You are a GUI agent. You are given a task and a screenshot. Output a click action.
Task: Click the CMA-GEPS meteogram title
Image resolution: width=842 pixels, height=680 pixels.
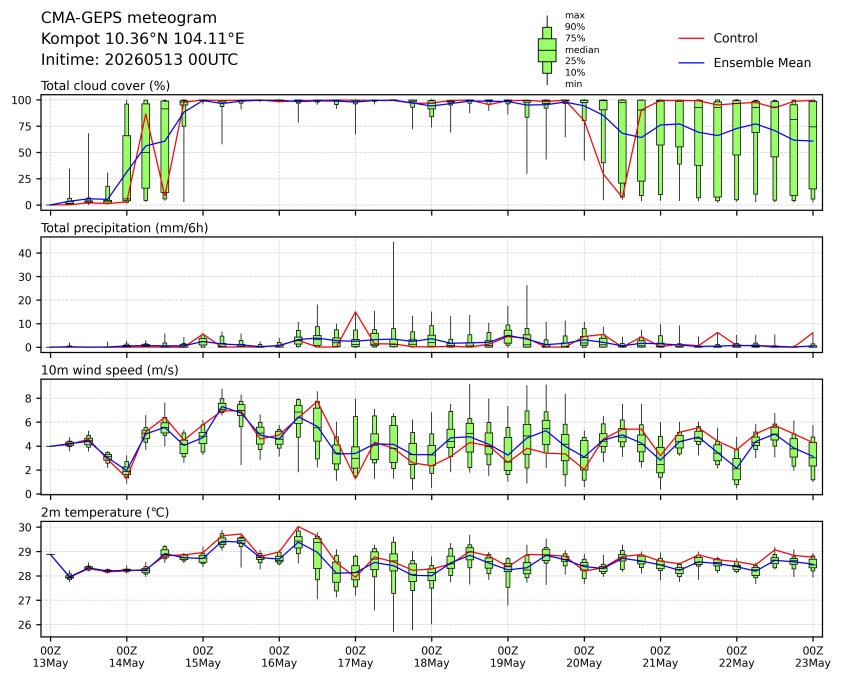tap(129, 18)
